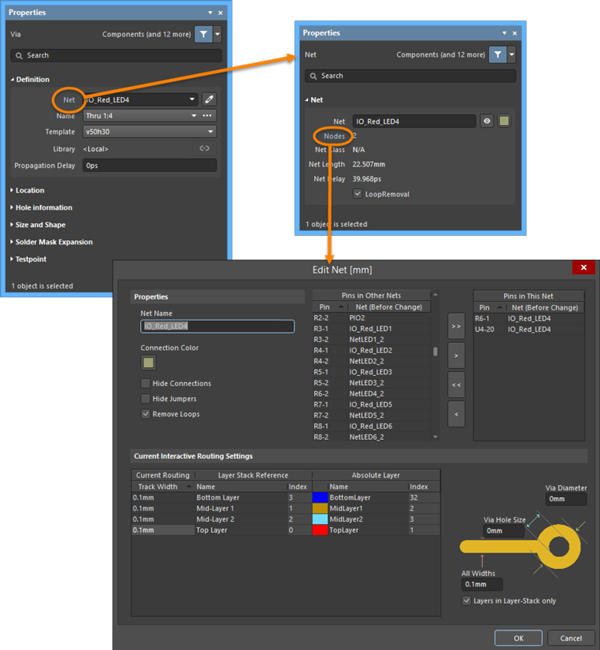The width and height of the screenshot is (600, 650).
Task: Move all pins with the >> button
Action: pyautogui.click(x=456, y=326)
